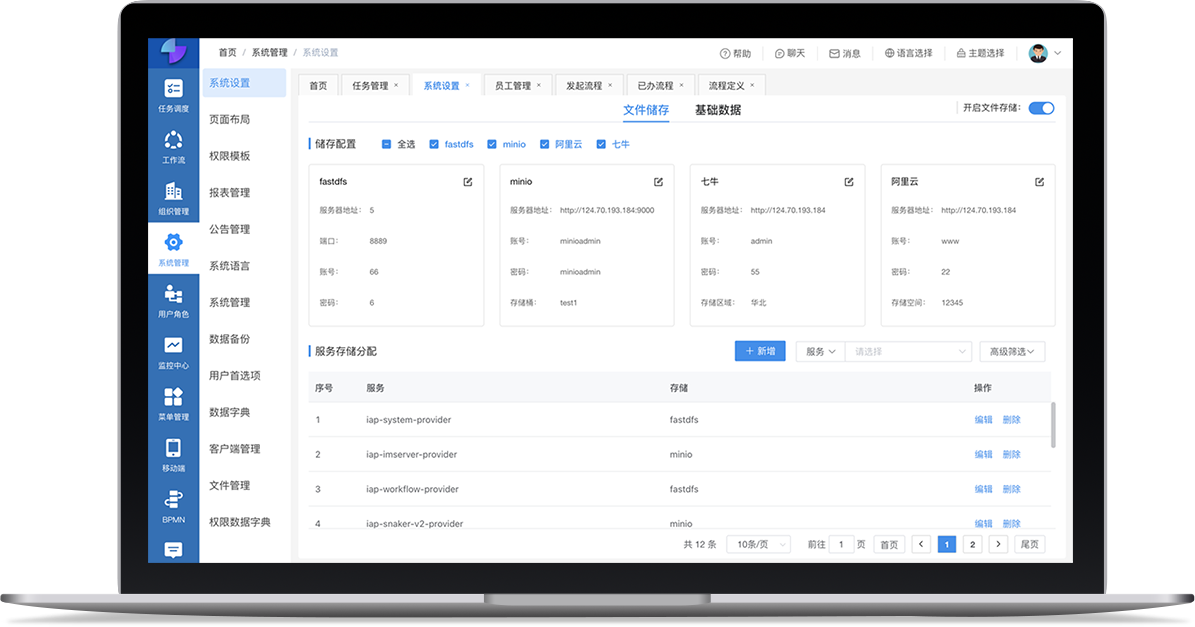Delete the iap-imserver-provider row
The image size is (1195, 627).
[1011, 454]
